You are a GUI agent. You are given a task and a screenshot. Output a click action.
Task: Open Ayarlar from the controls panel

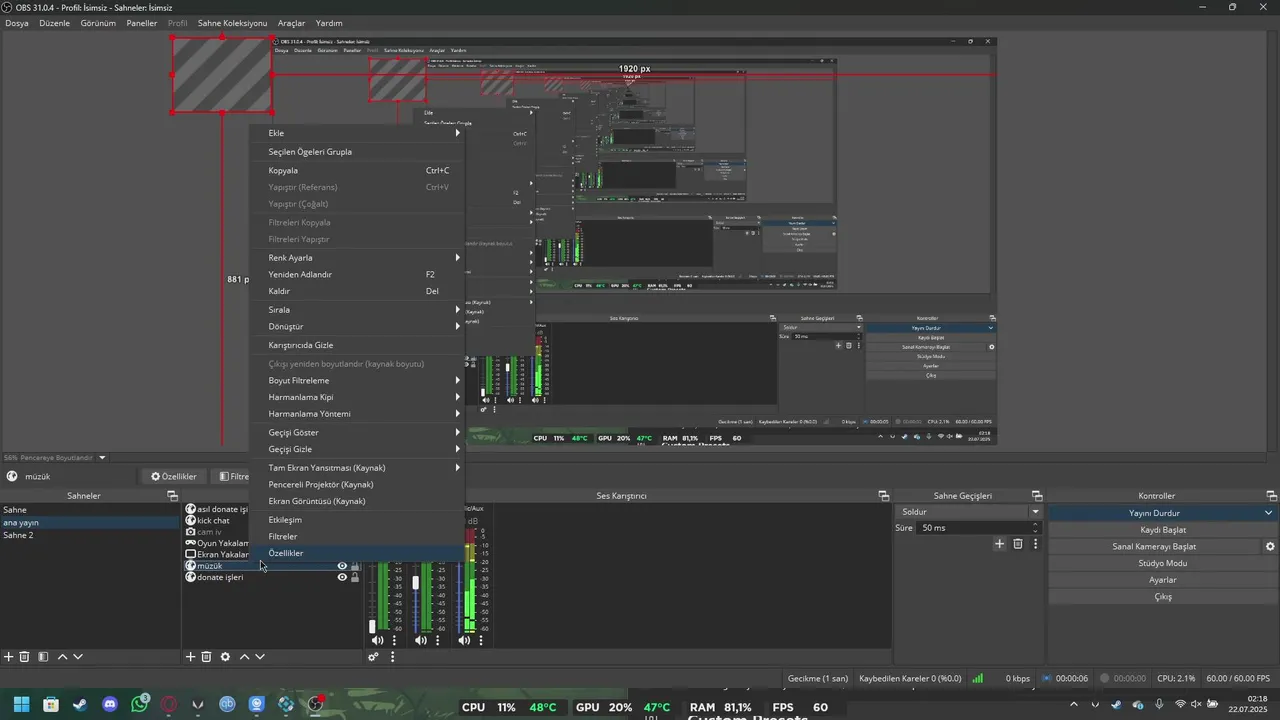tap(1163, 580)
